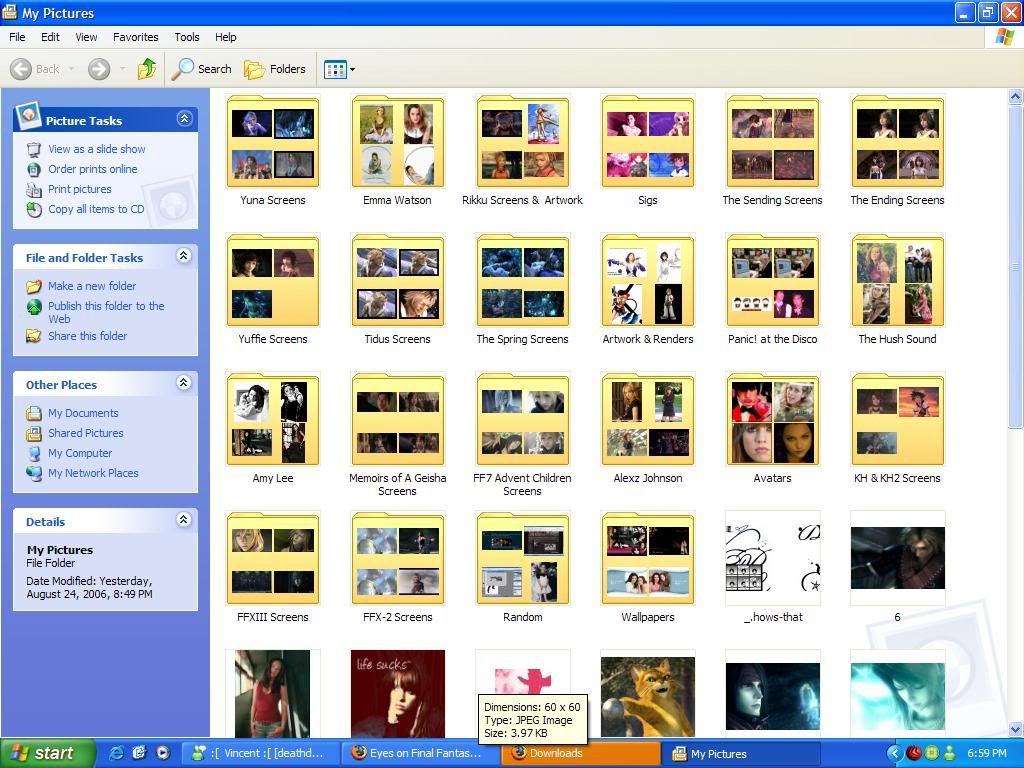This screenshot has height=768, width=1024.
Task: Click the vertical scrollbar down arrow
Action: coord(1016,729)
